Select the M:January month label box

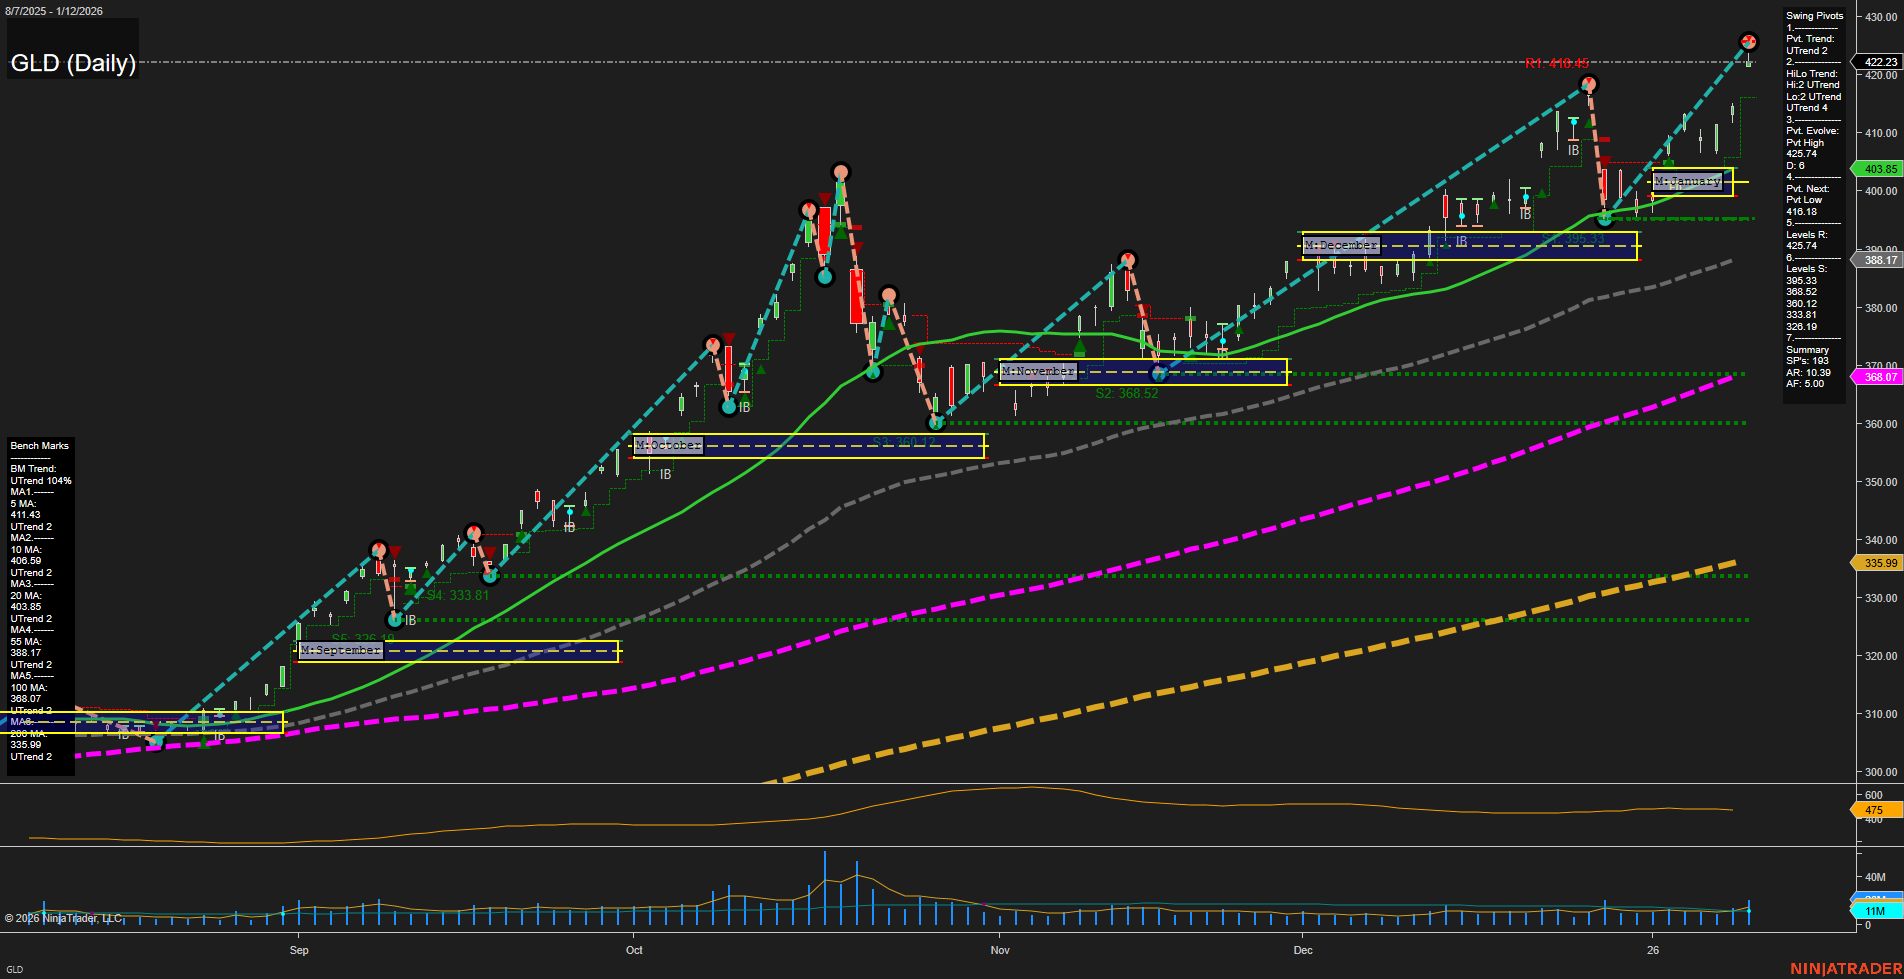pos(1687,182)
